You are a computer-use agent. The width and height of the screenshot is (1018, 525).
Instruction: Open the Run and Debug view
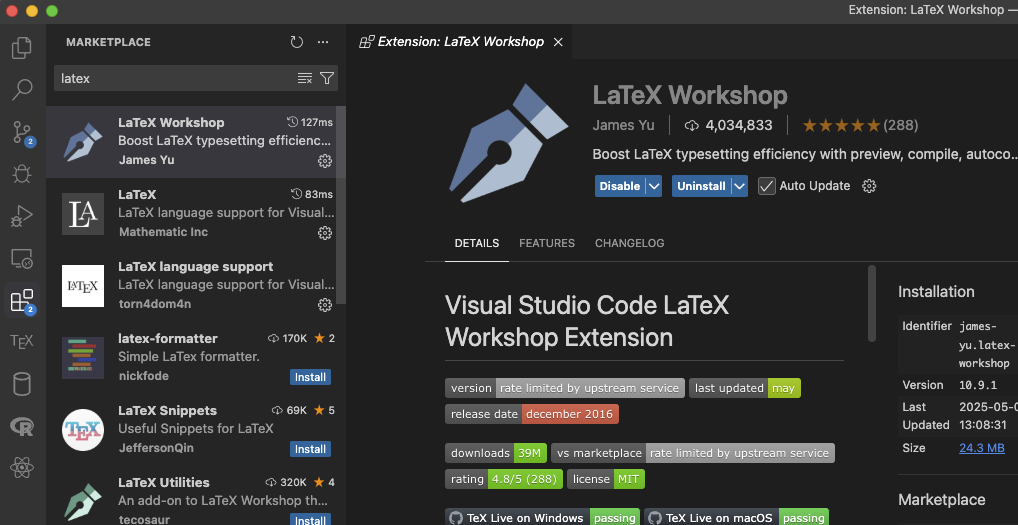[x=22, y=174]
